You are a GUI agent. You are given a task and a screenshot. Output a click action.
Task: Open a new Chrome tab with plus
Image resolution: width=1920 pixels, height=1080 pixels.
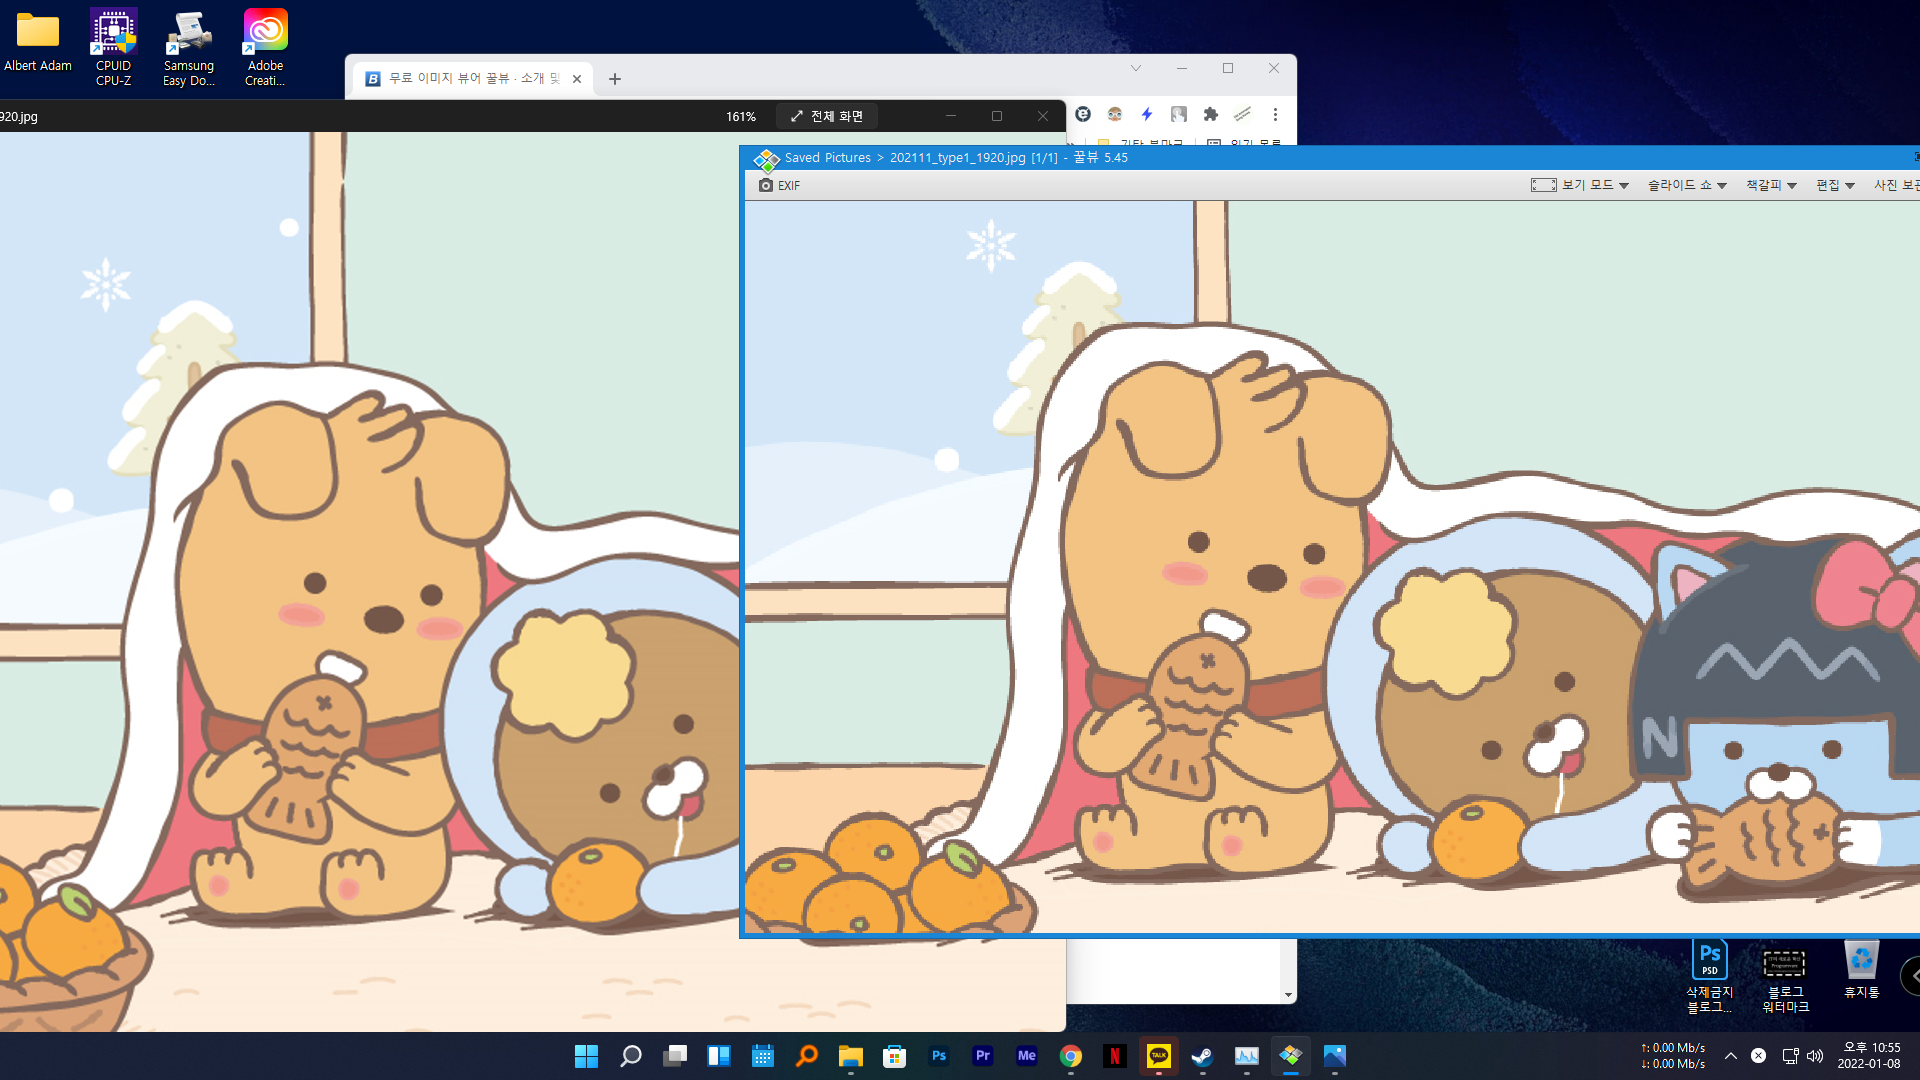click(615, 79)
